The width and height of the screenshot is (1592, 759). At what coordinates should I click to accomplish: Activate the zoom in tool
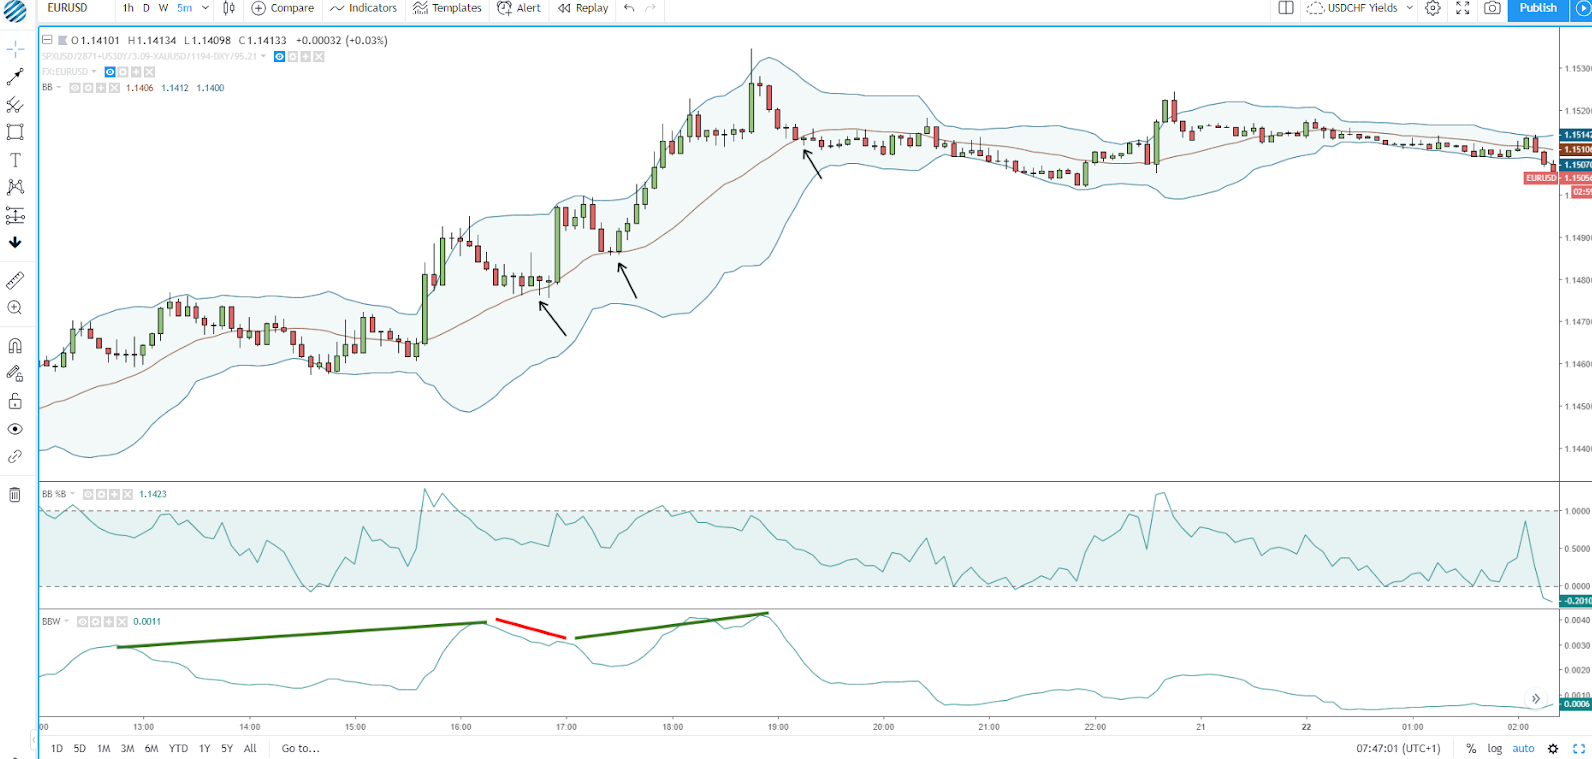[15, 308]
